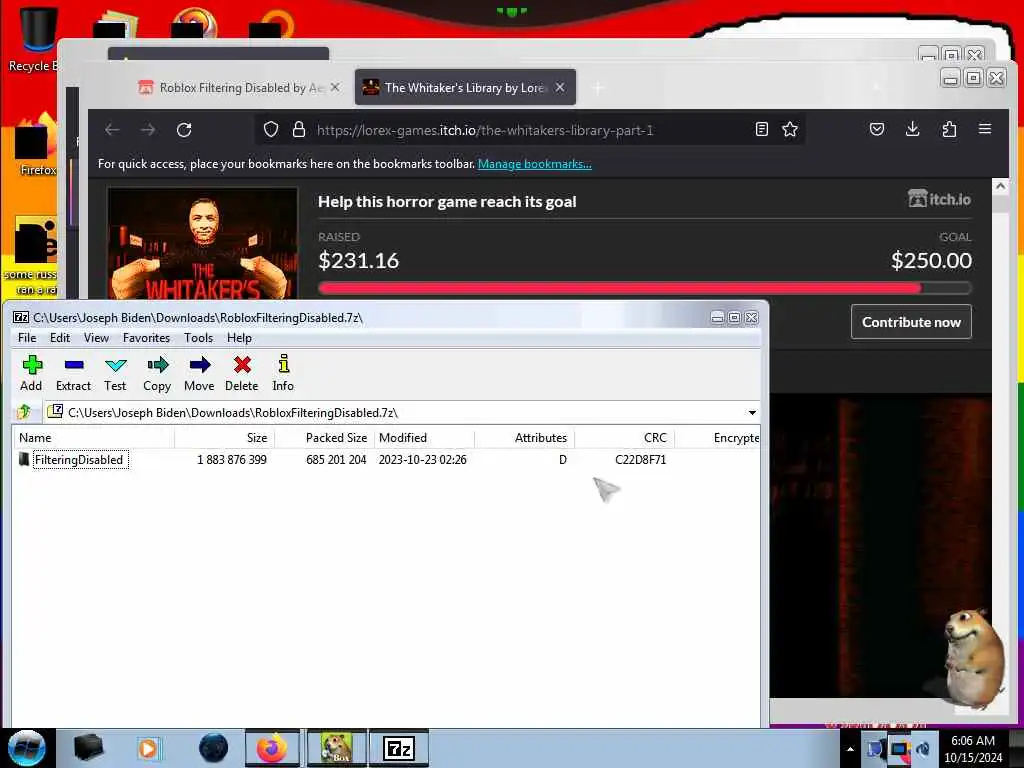Viewport: 1024px width, 768px height.
Task: Click the Whitaker's game cover thumbnail
Action: (x=202, y=244)
